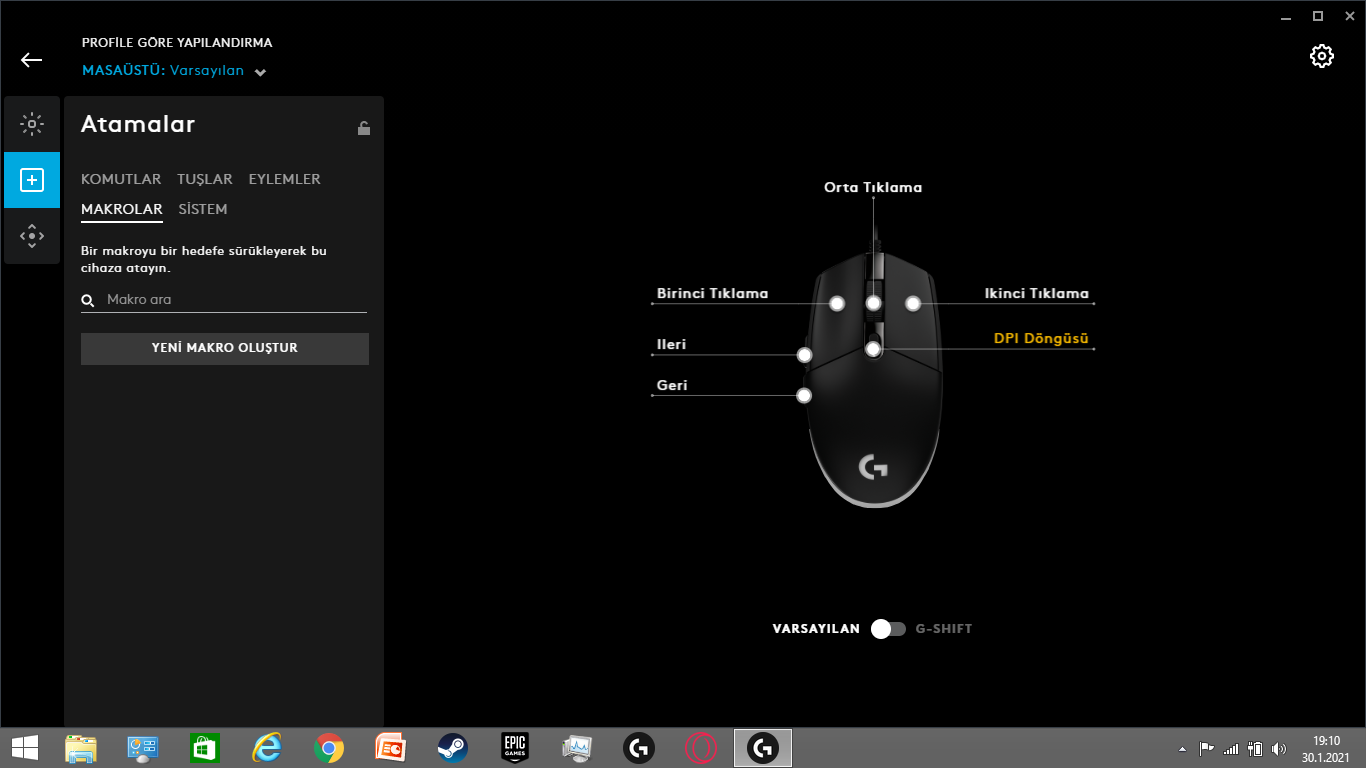Image resolution: width=1366 pixels, height=768 pixels.
Task: Click the Ikinci Tıklama label
Action: click(x=1037, y=293)
